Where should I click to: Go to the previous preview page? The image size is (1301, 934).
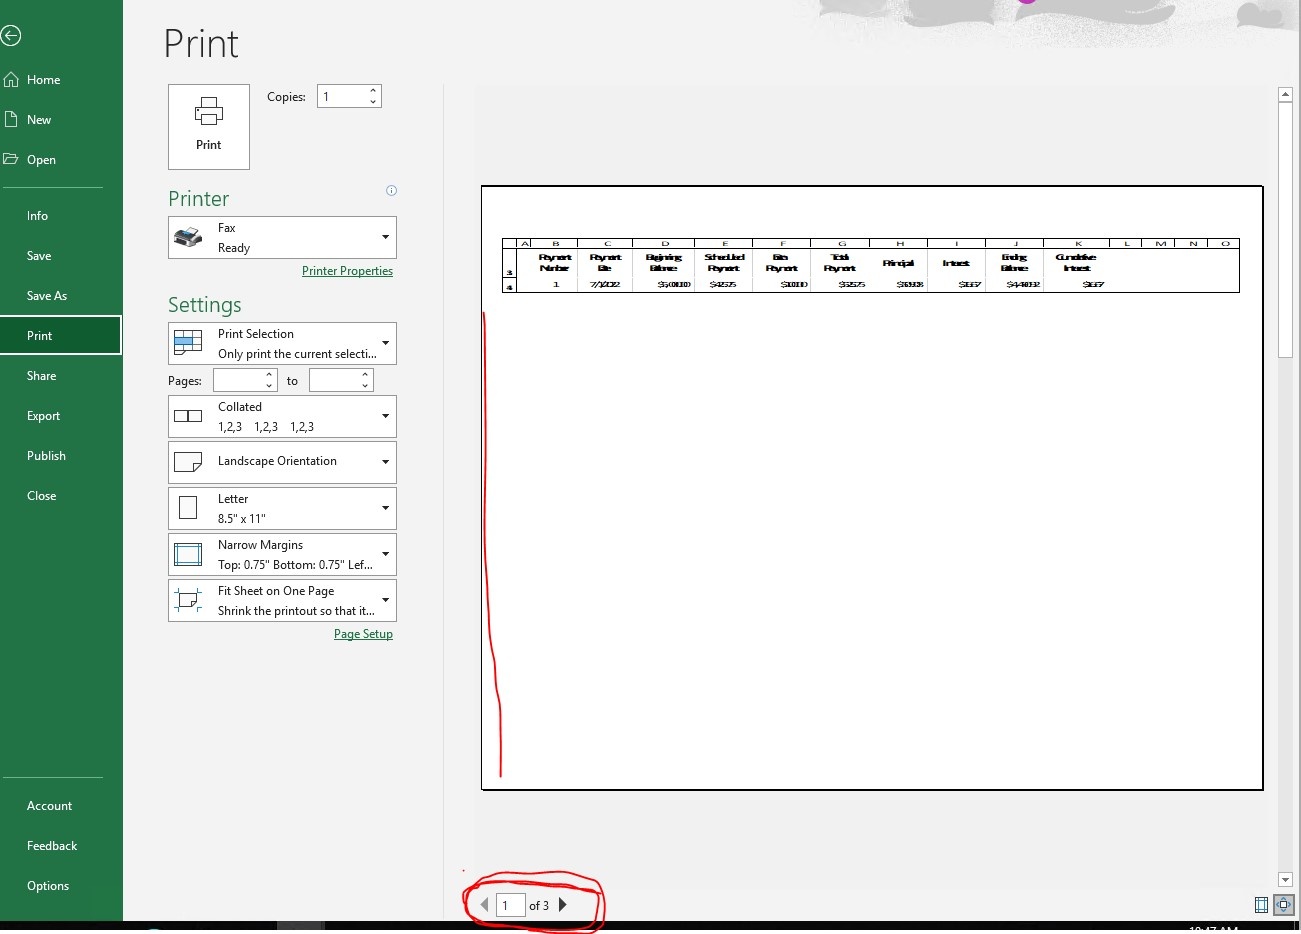[x=485, y=905]
